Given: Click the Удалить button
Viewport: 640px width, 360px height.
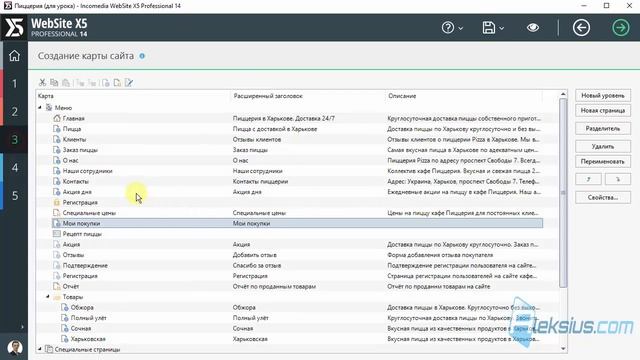Looking at the screenshot, I should point(603,147).
